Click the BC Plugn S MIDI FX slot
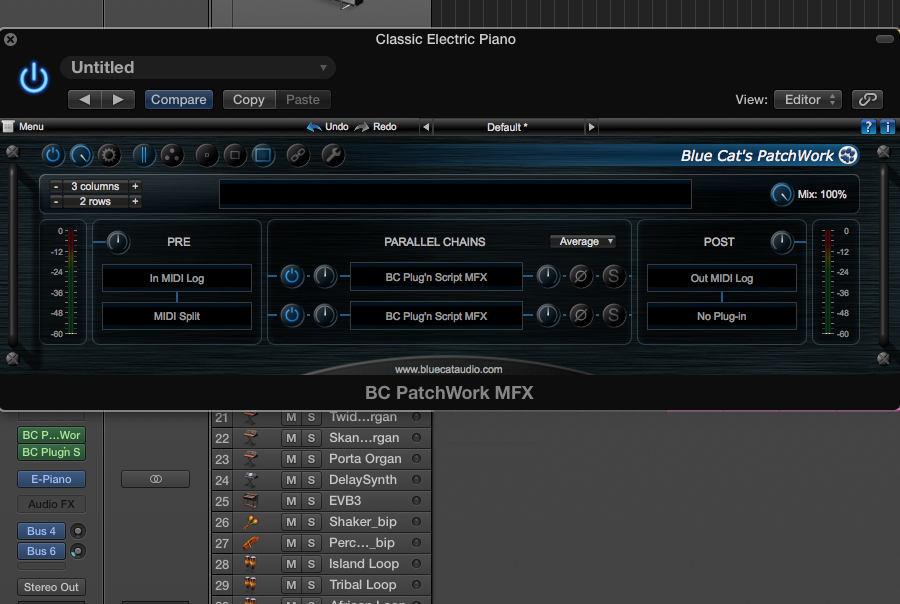This screenshot has height=604, width=900. click(51, 452)
